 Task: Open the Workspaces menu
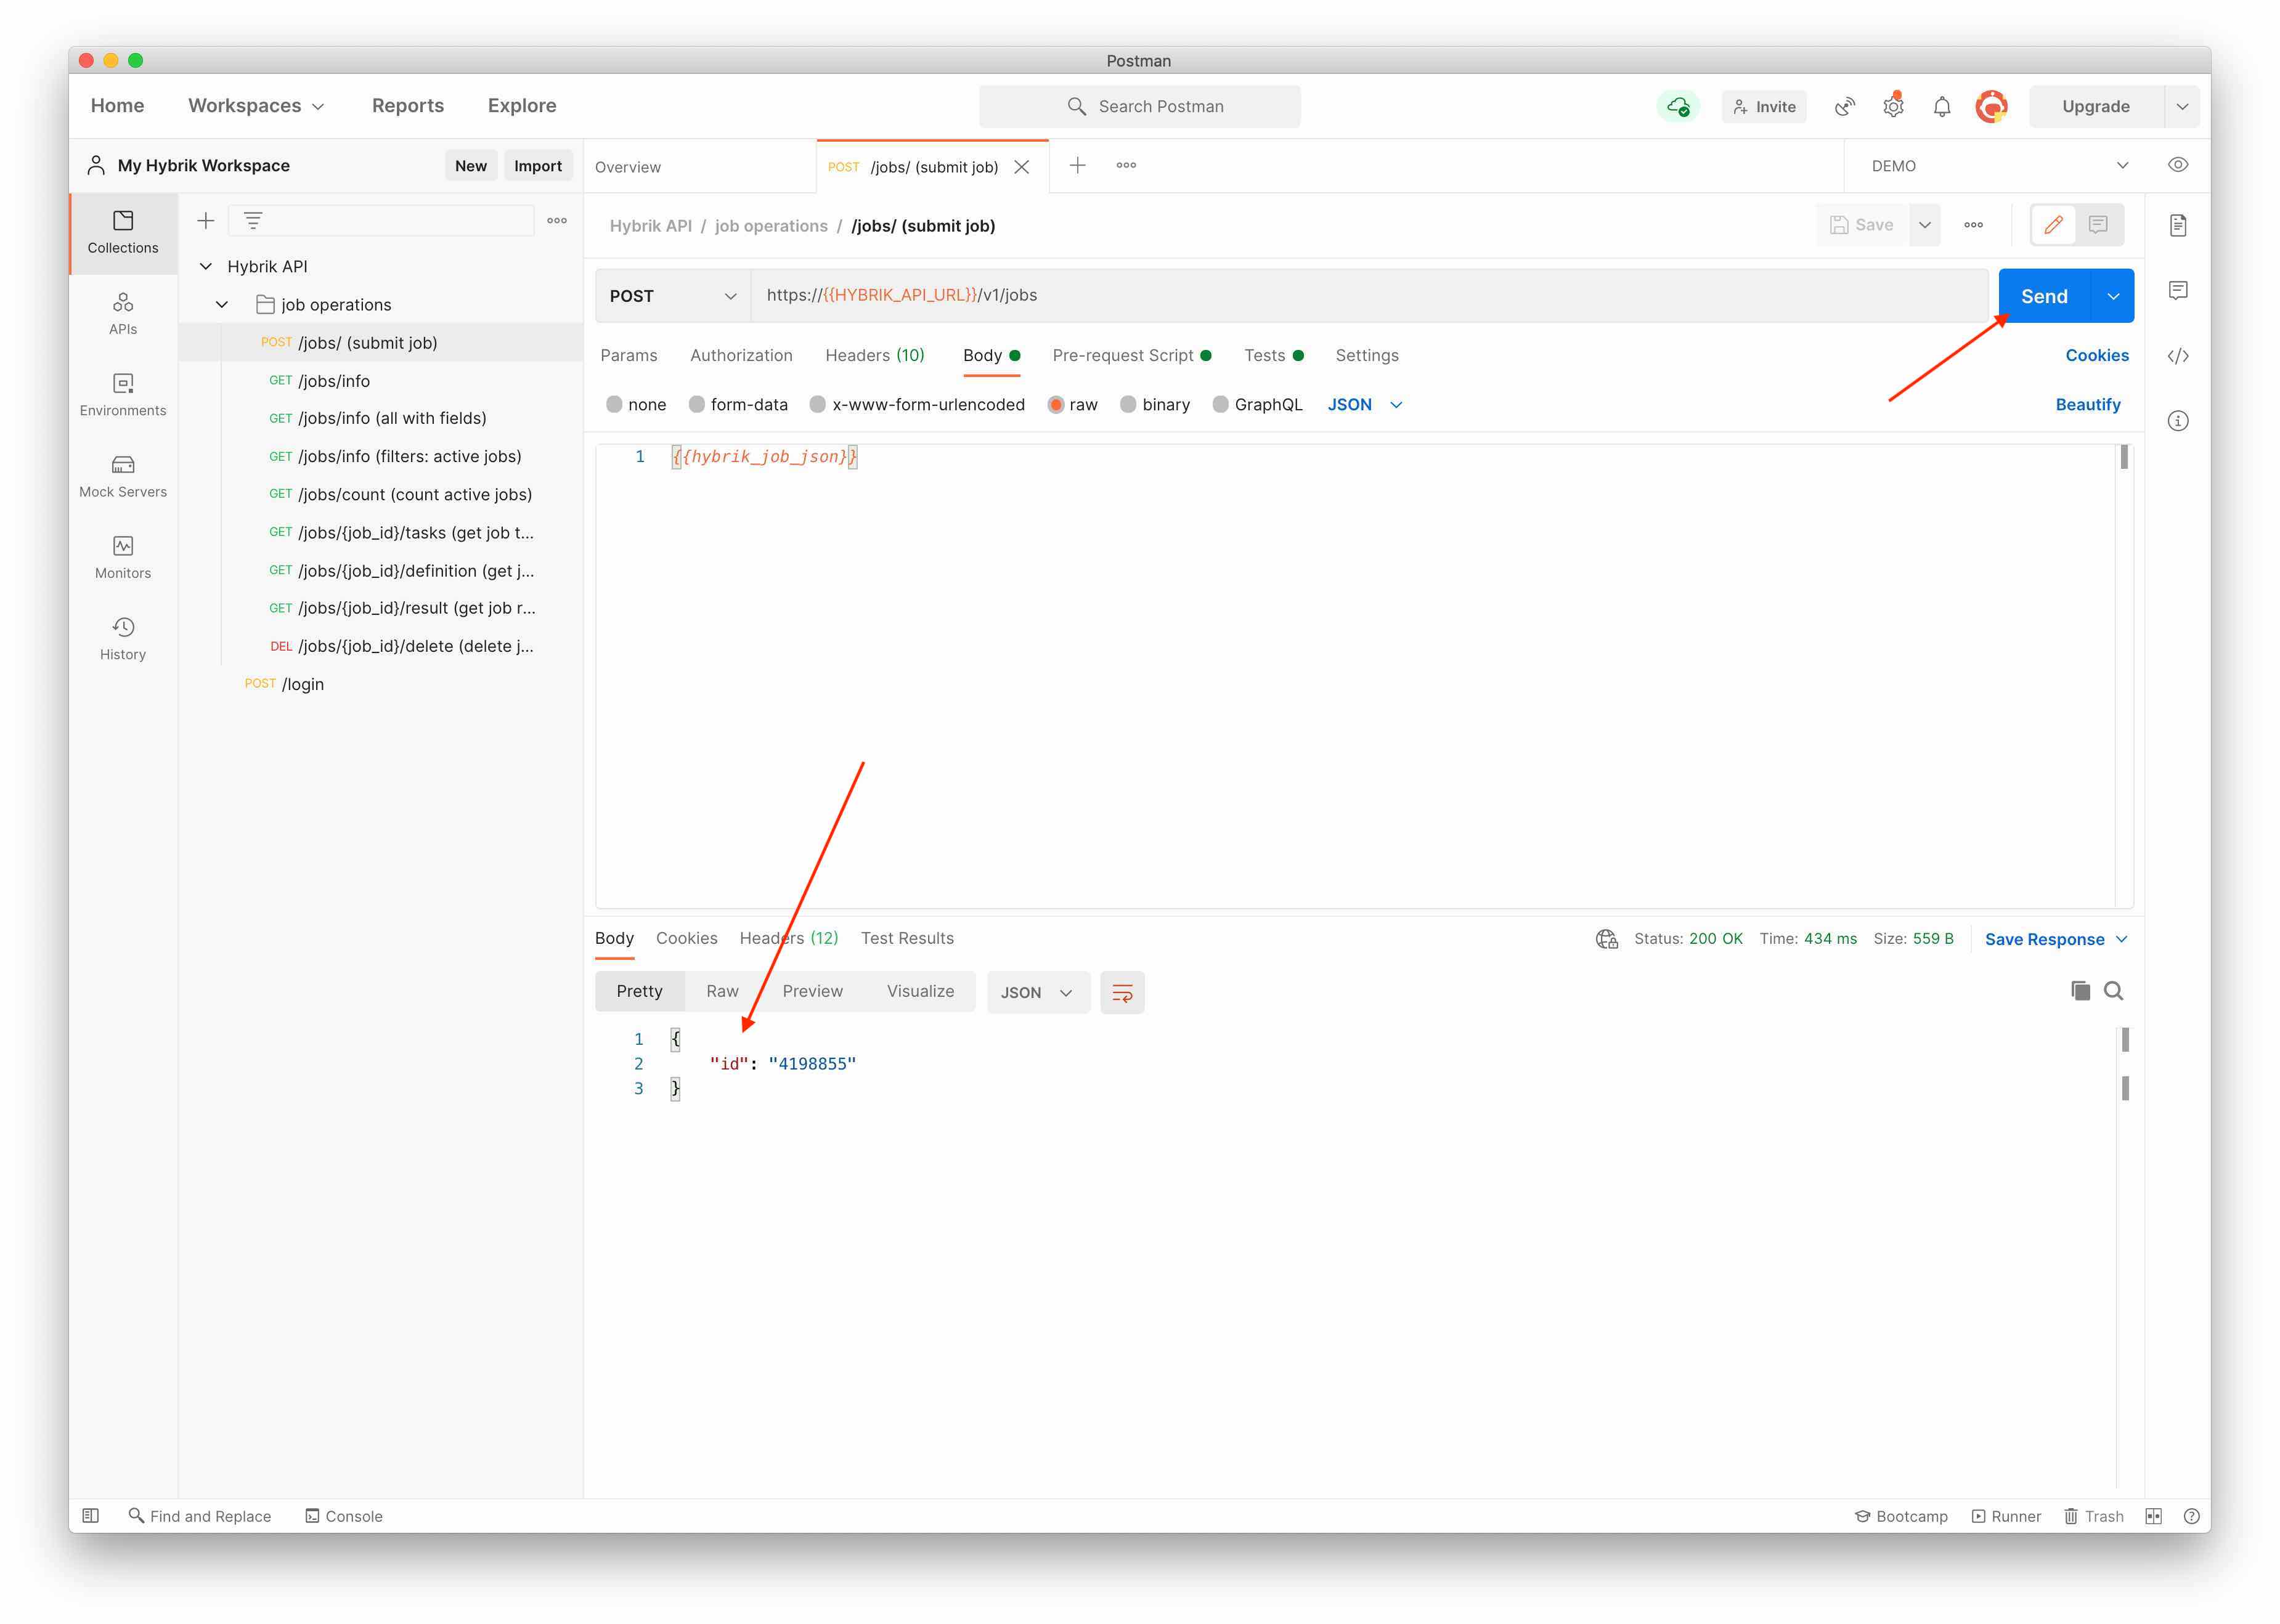[256, 106]
